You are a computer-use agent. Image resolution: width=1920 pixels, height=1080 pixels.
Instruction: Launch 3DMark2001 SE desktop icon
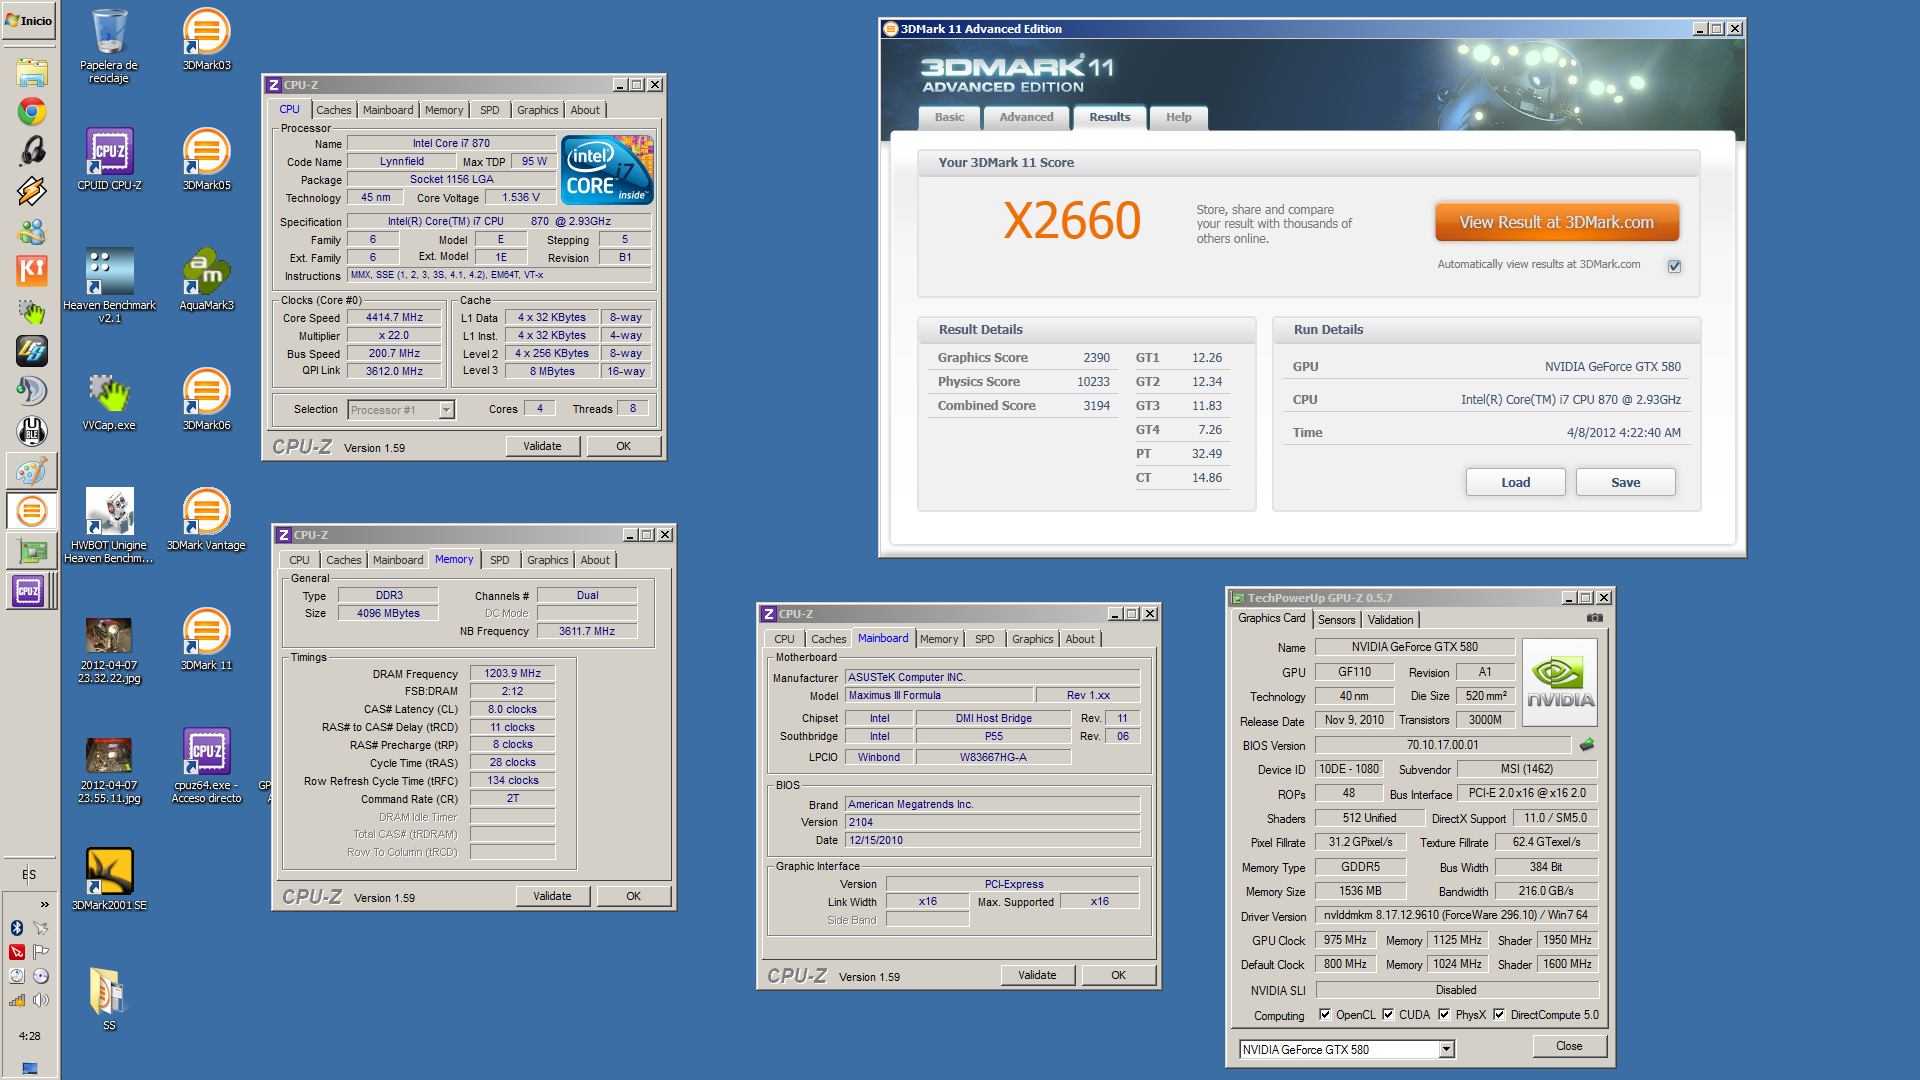(109, 879)
